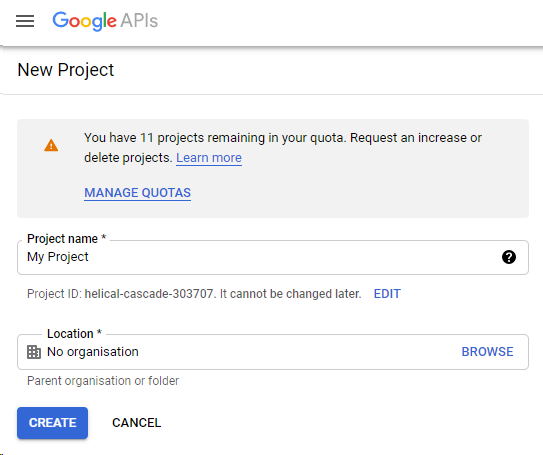
Task: Click EDIT to change project ID
Action: point(387,294)
